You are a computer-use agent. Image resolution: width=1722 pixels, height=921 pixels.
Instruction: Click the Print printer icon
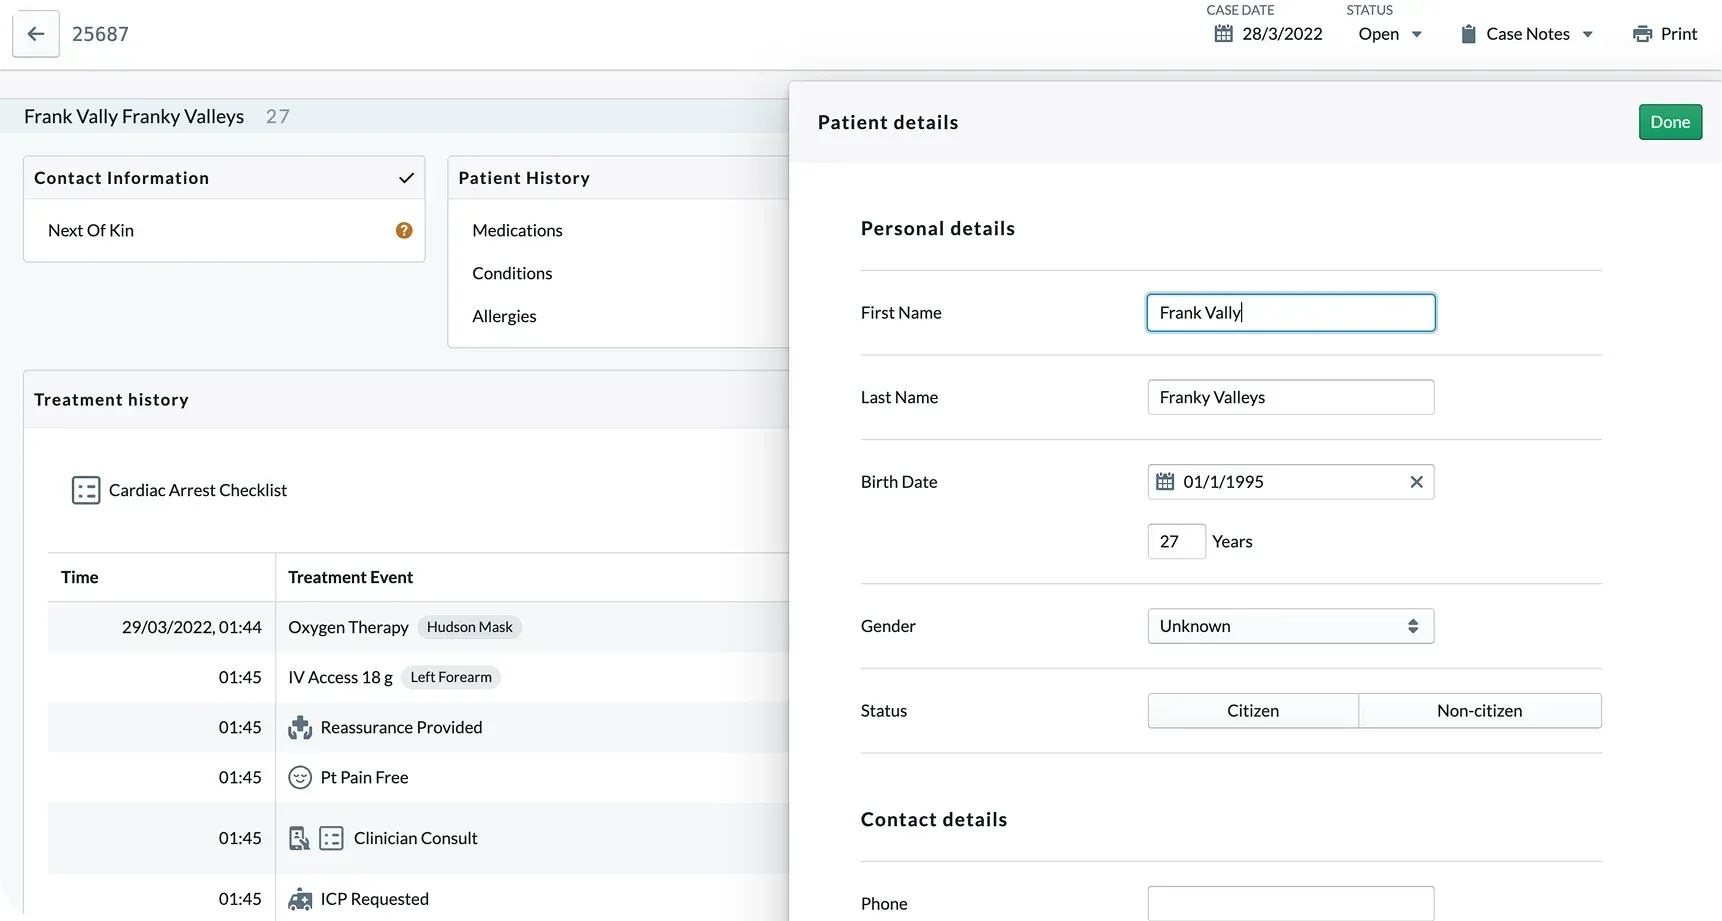[x=1642, y=34]
